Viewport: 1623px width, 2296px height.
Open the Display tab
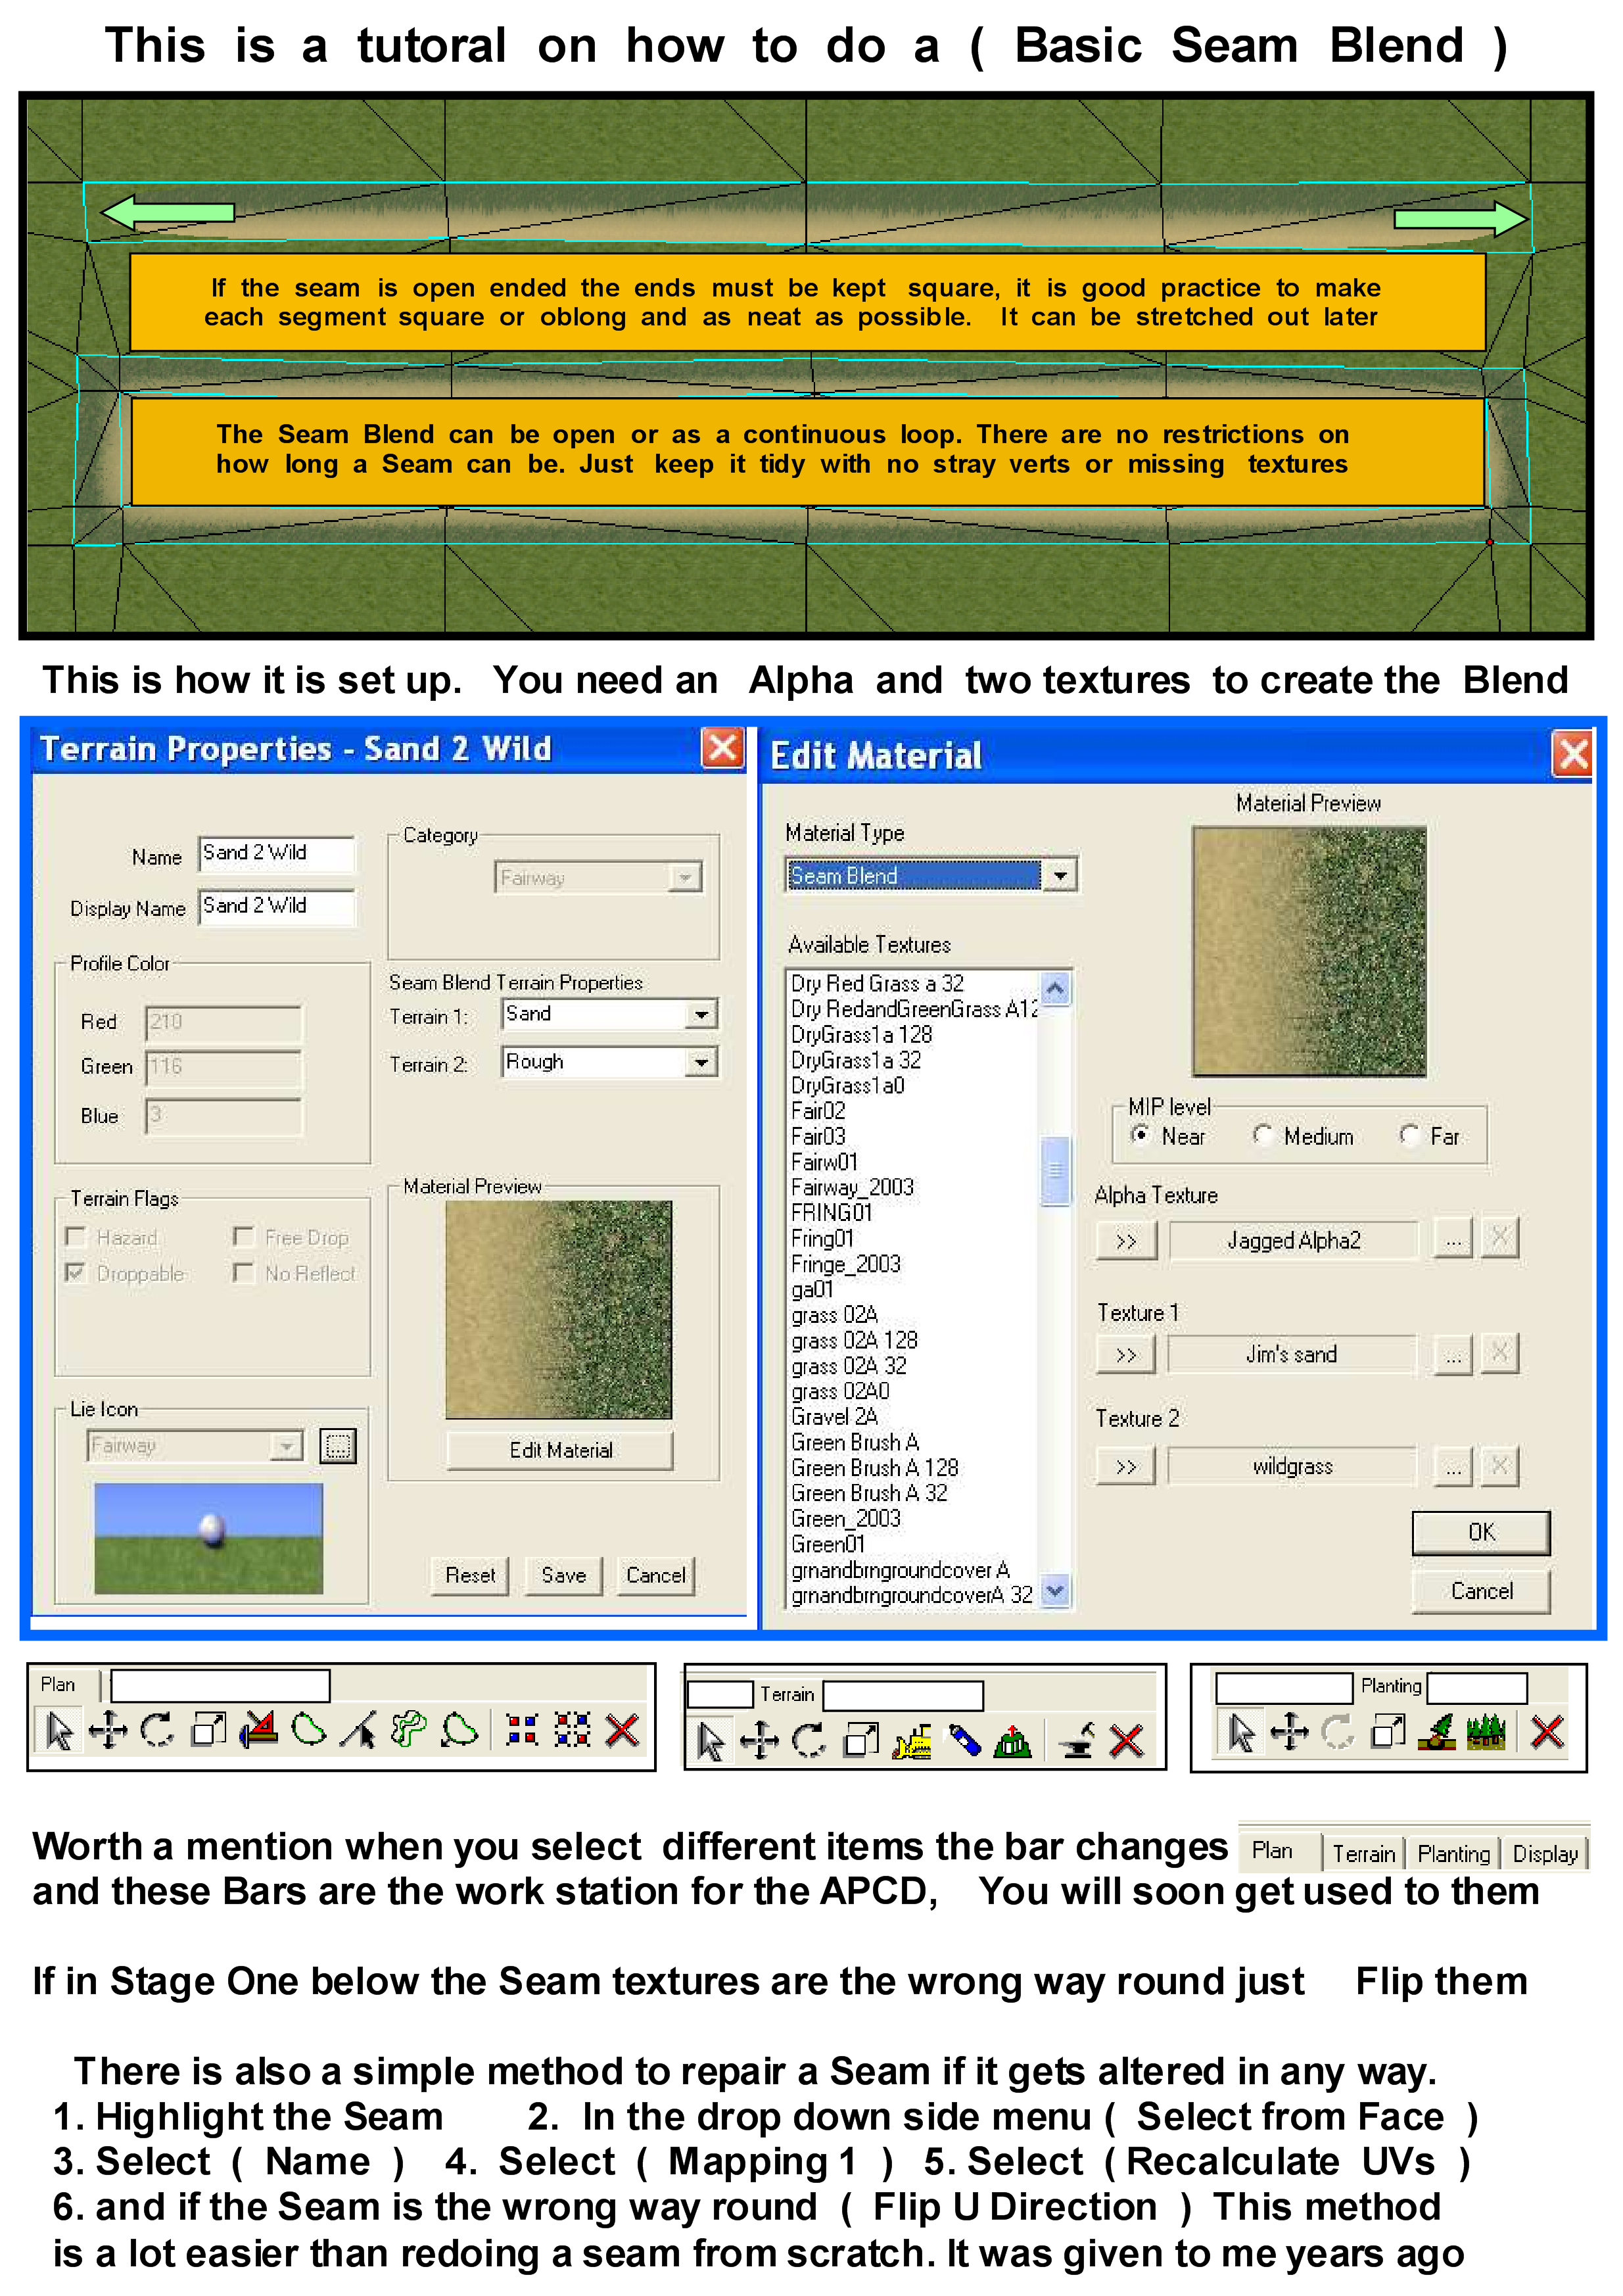pos(1545,1852)
